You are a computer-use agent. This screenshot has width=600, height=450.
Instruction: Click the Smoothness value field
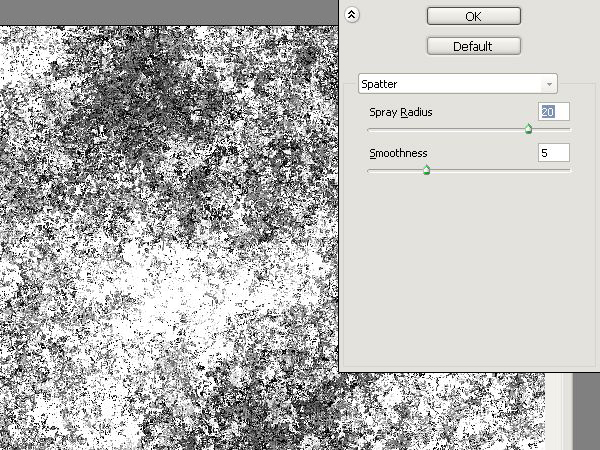pyautogui.click(x=553, y=153)
